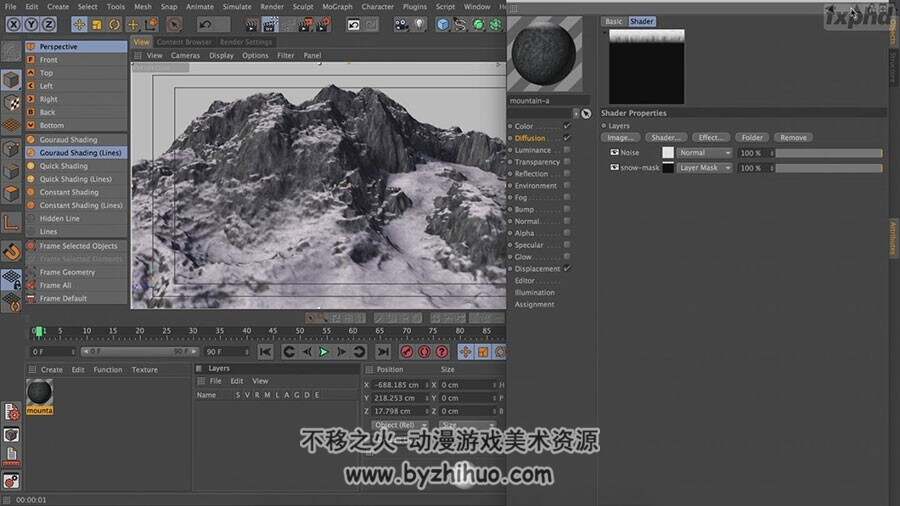Toggle the Y axis lock

tap(32, 24)
